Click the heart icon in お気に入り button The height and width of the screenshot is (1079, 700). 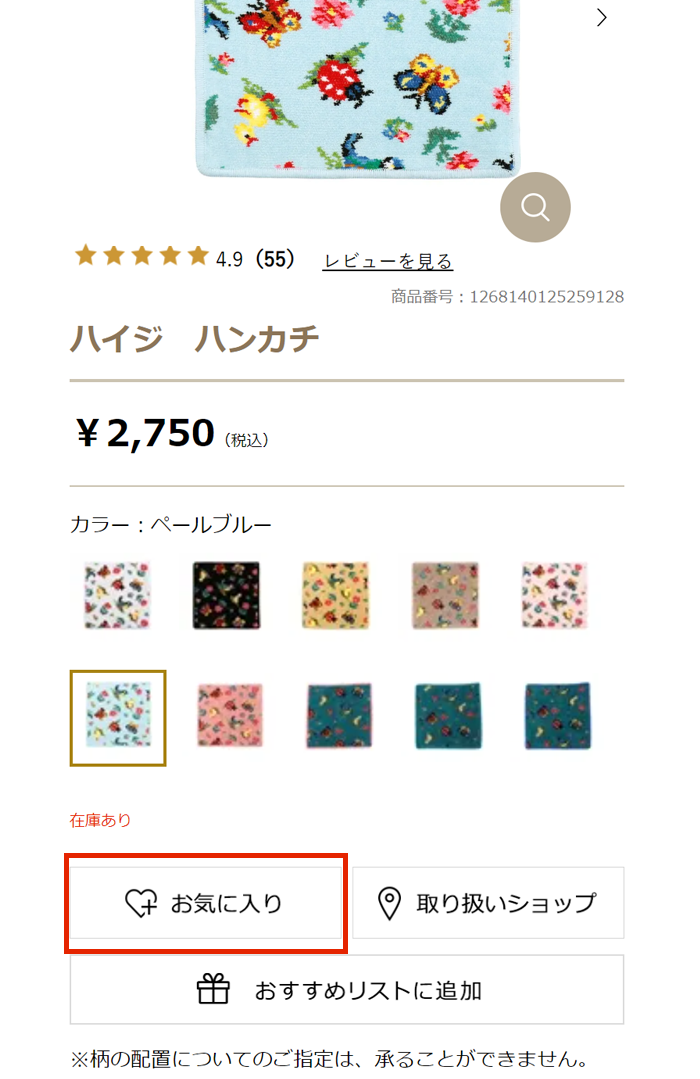(141, 903)
